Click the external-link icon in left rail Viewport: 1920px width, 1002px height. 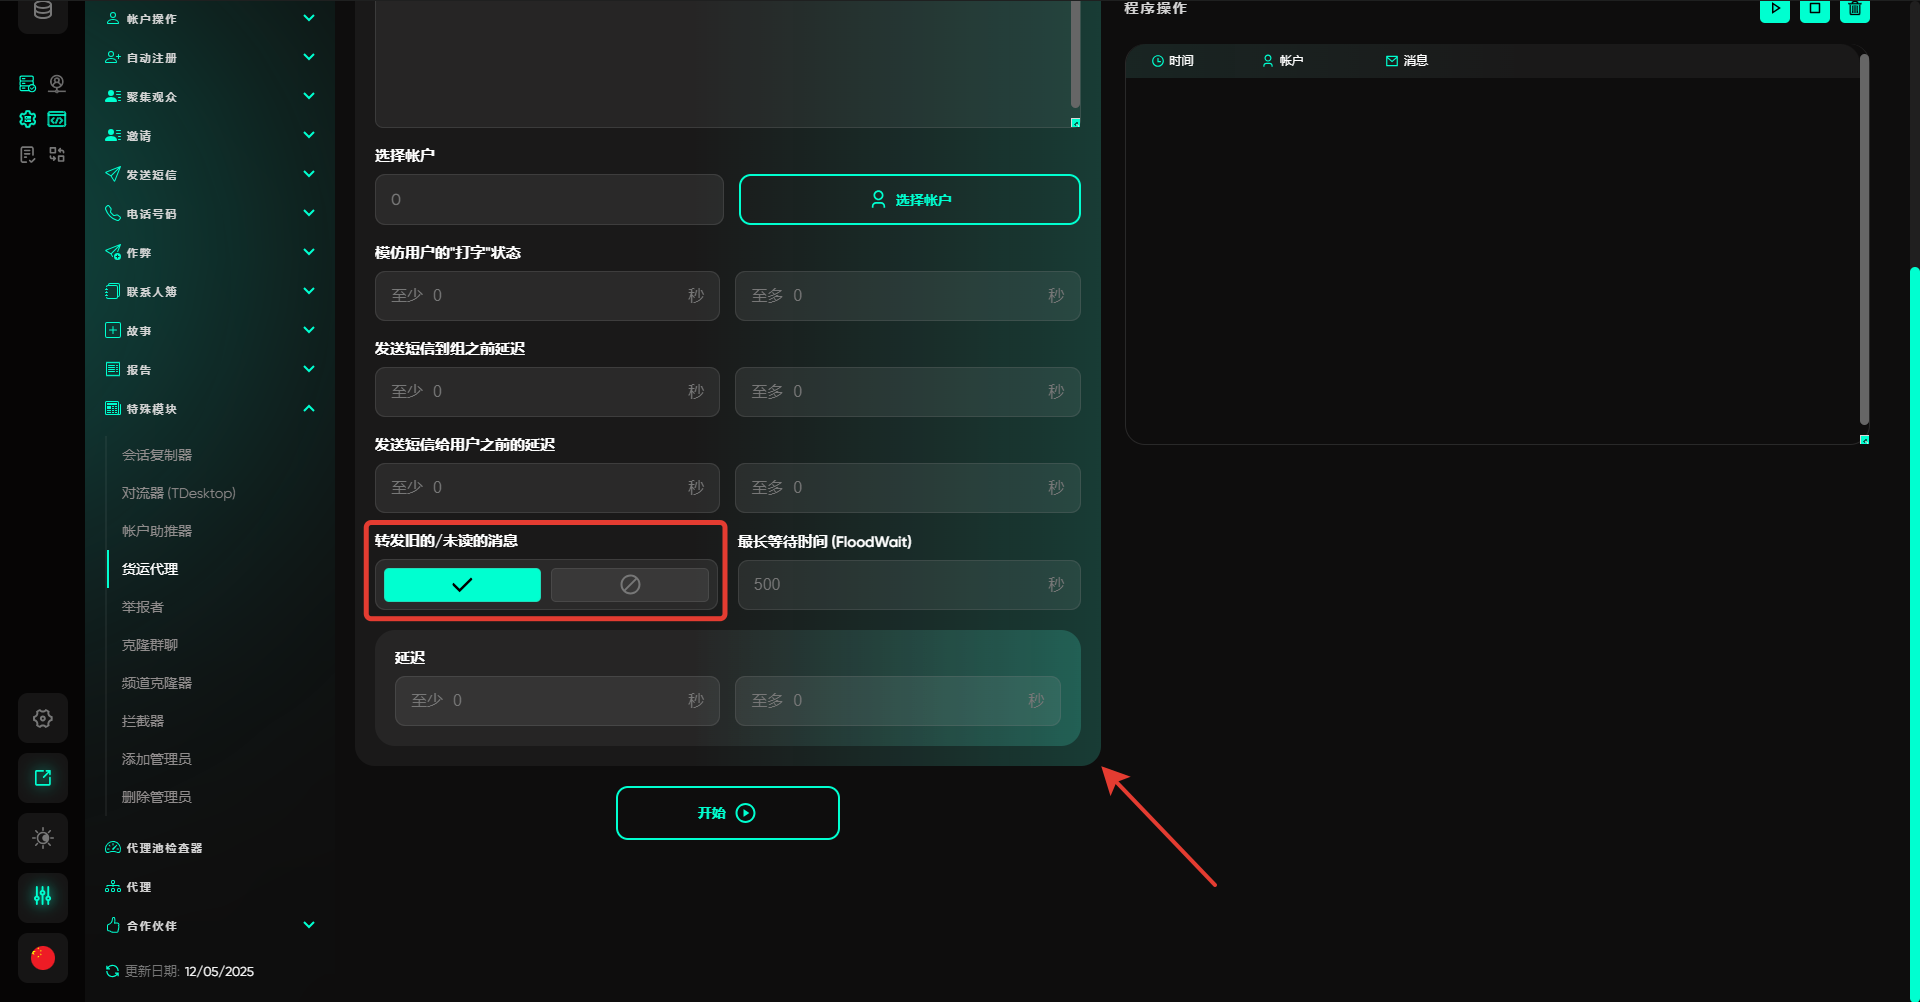click(43, 778)
